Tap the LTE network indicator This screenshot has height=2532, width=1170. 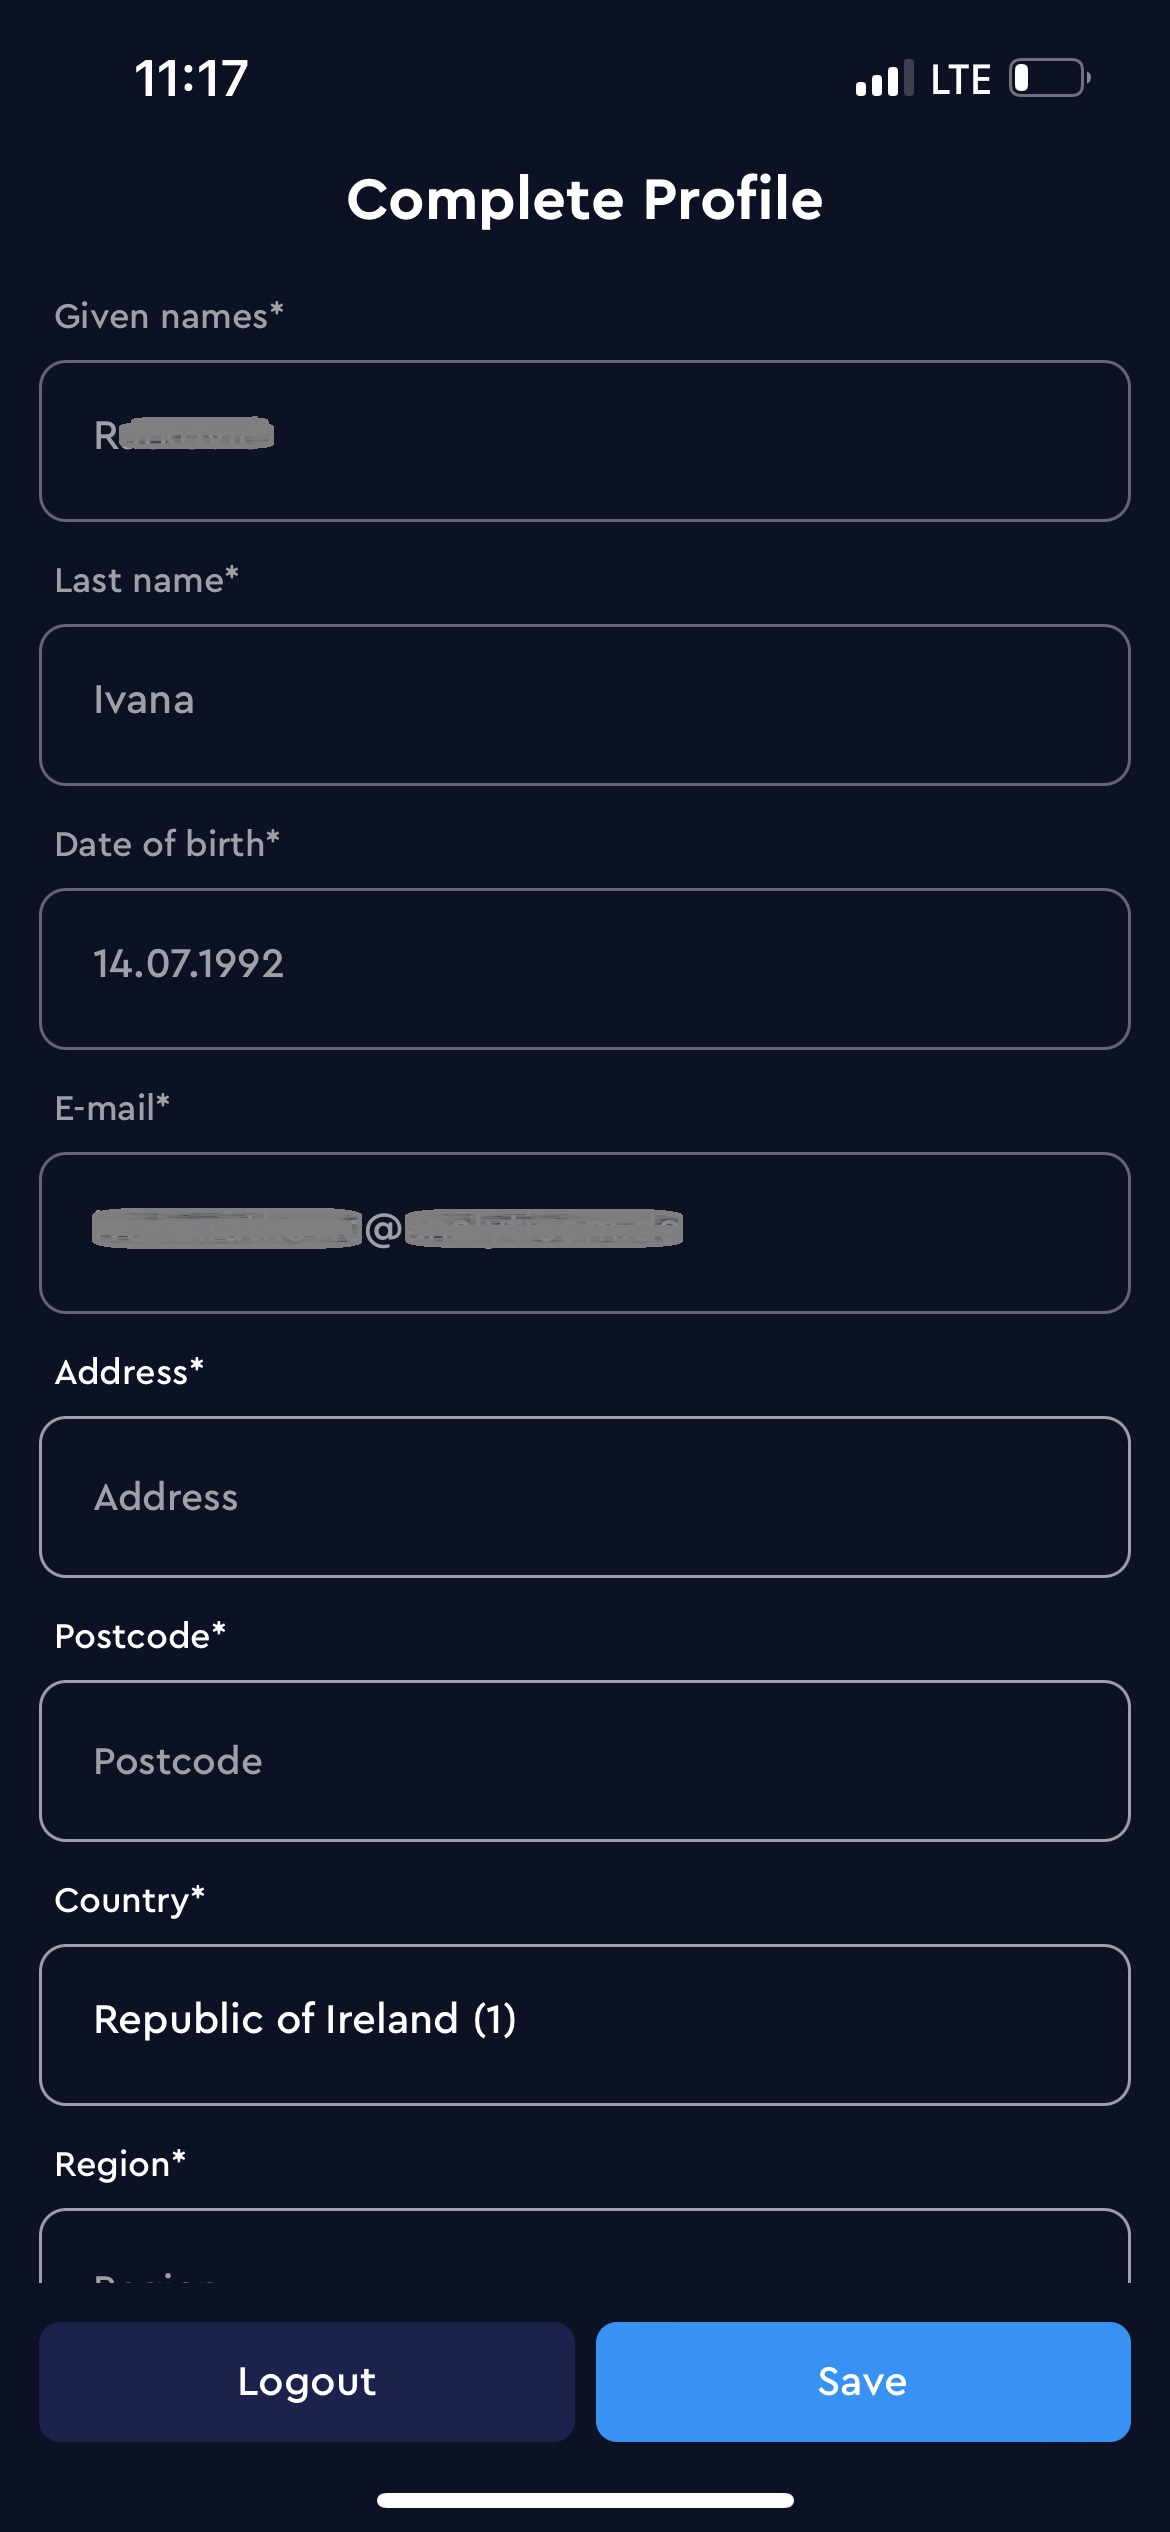click(960, 79)
